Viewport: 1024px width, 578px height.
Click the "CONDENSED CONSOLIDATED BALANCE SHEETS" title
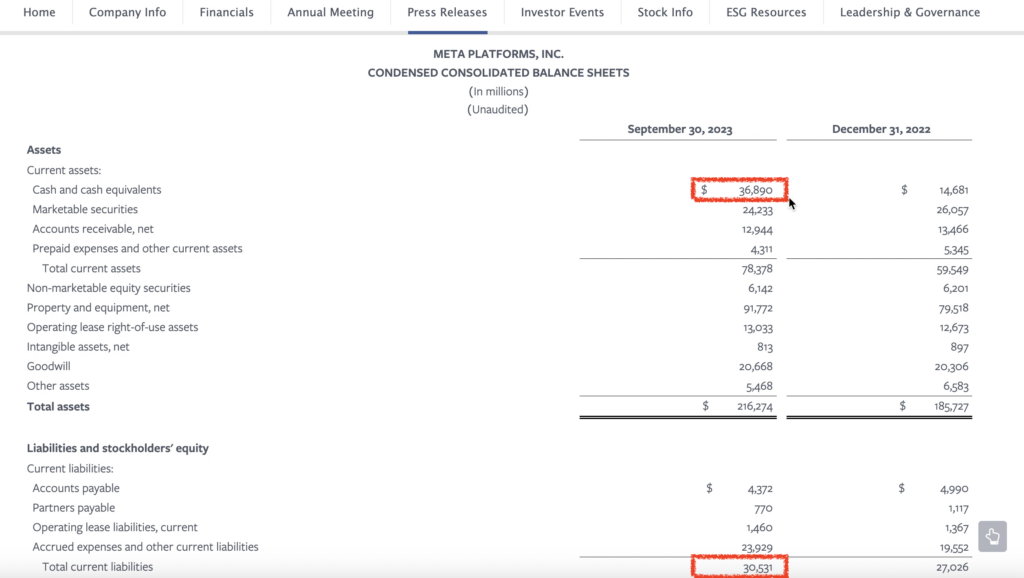[x=498, y=72]
